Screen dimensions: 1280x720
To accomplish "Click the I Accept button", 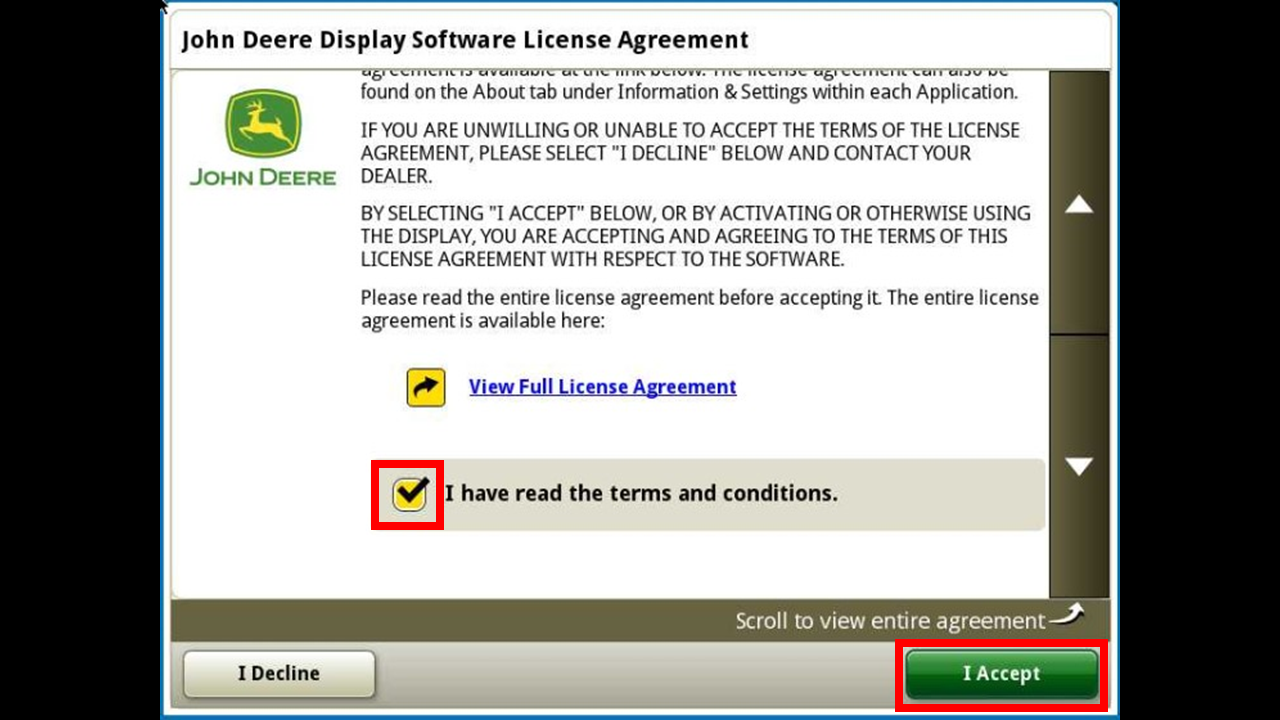I will tap(1001, 674).
